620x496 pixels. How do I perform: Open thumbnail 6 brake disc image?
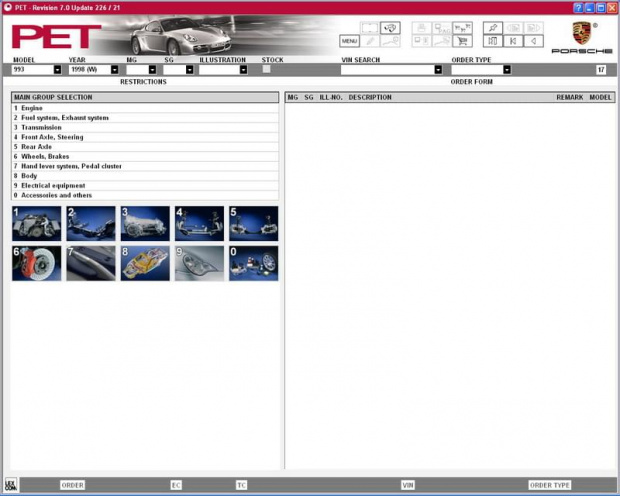coord(37,263)
